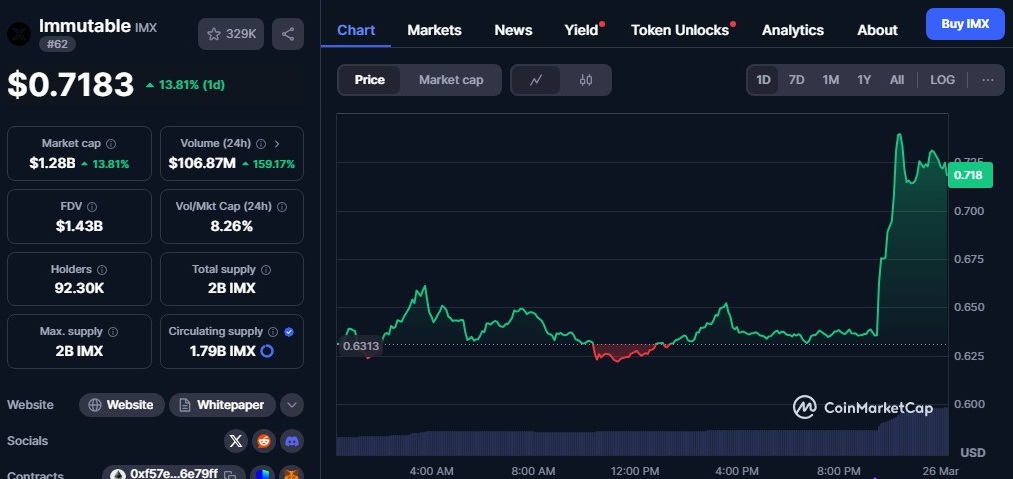Click the 92.30K holders value
The image size is (1013, 479).
pos(79,288)
